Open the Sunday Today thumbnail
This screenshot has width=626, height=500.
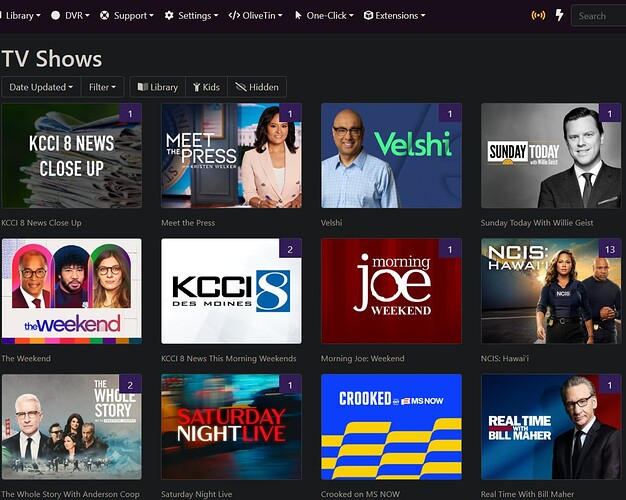551,156
